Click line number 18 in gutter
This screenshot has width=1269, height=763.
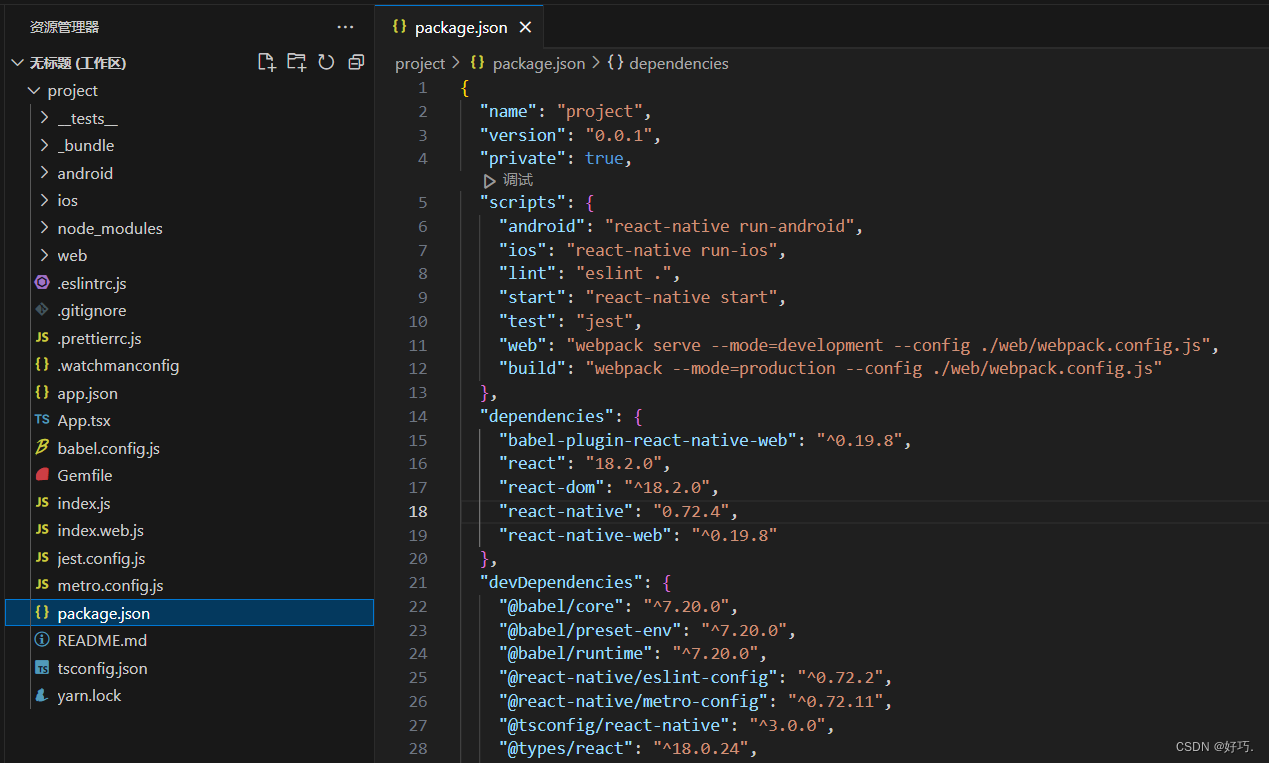coord(418,511)
